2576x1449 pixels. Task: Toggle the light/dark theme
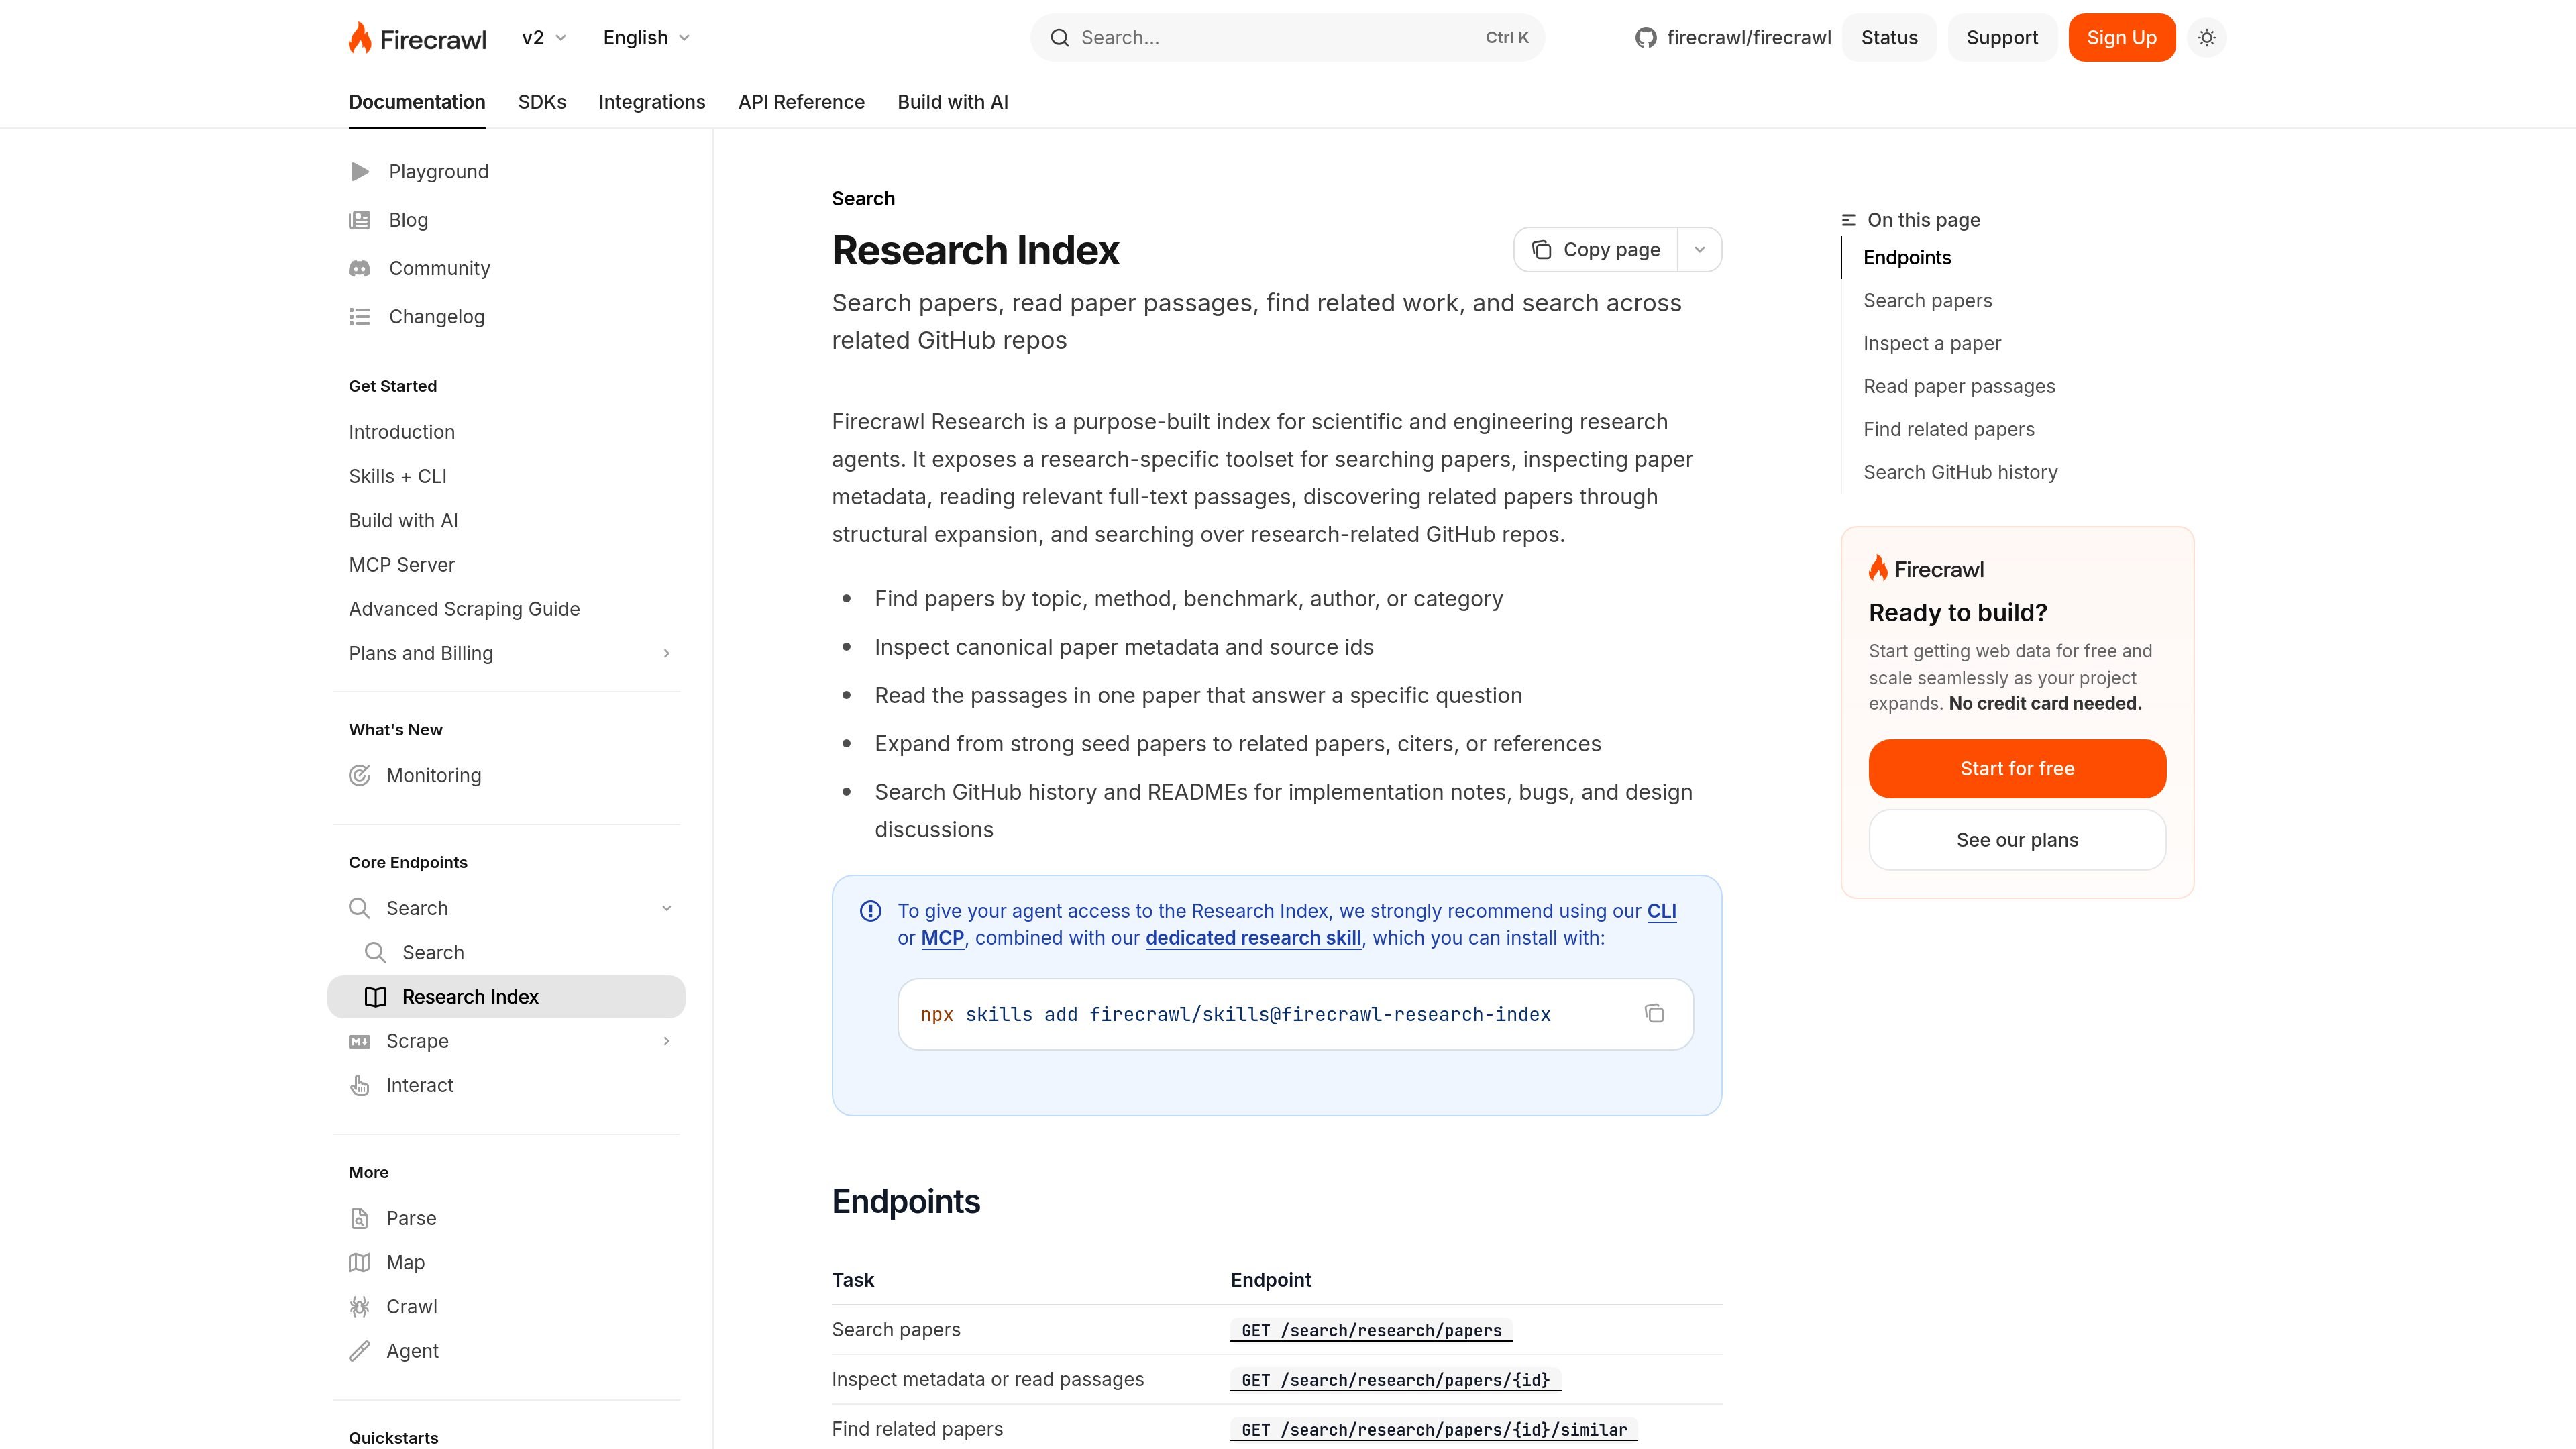[x=2207, y=38]
